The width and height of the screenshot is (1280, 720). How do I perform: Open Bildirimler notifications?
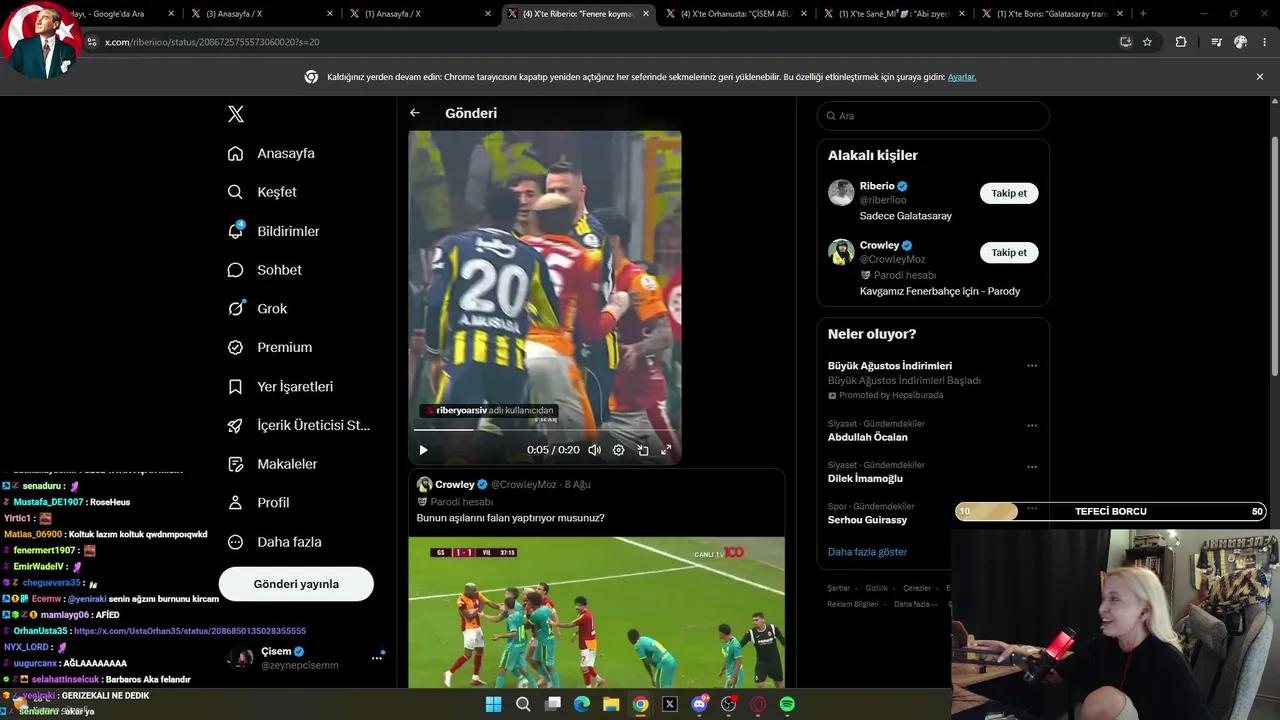pos(273,231)
